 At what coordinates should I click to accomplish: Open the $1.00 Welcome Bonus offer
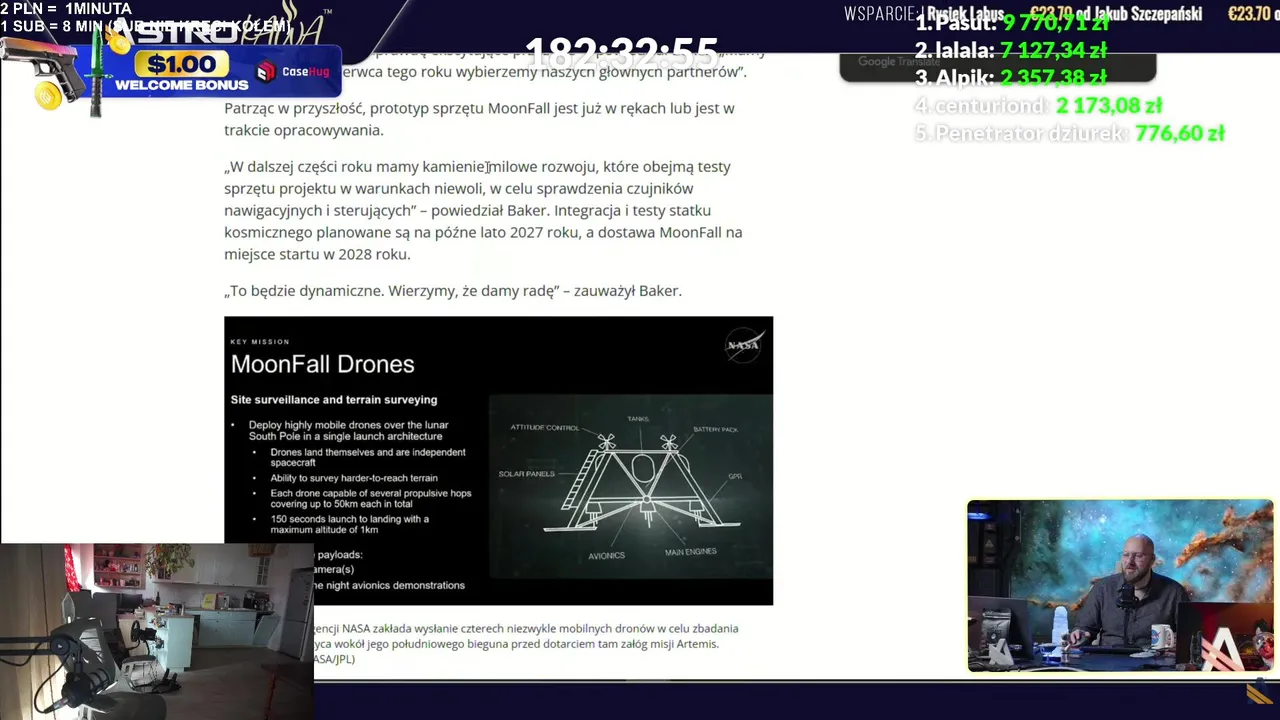[x=182, y=73]
